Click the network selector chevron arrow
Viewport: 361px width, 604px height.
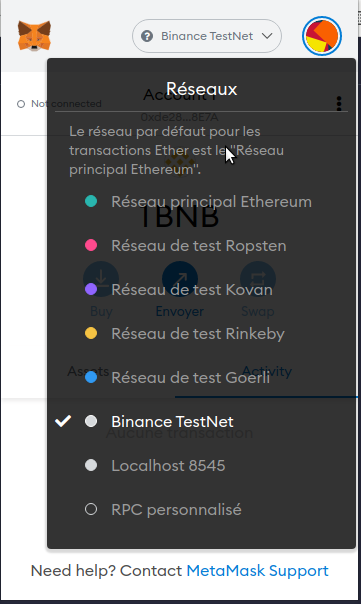click(x=267, y=36)
